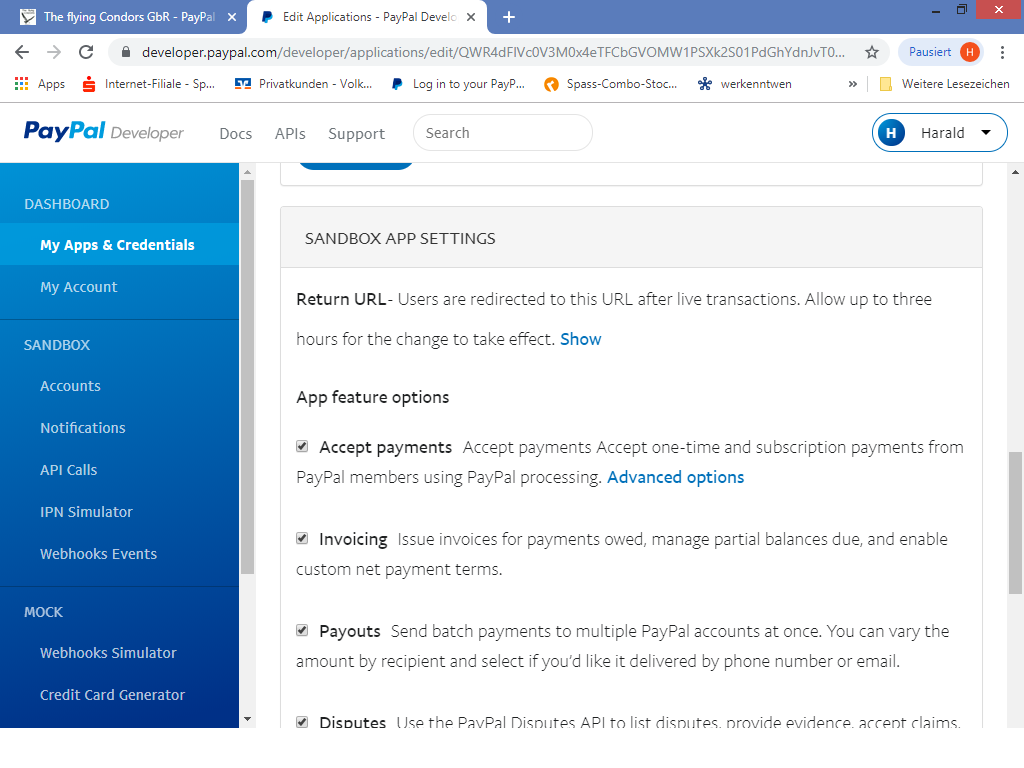Open a new browser tab with plus icon

(x=509, y=17)
